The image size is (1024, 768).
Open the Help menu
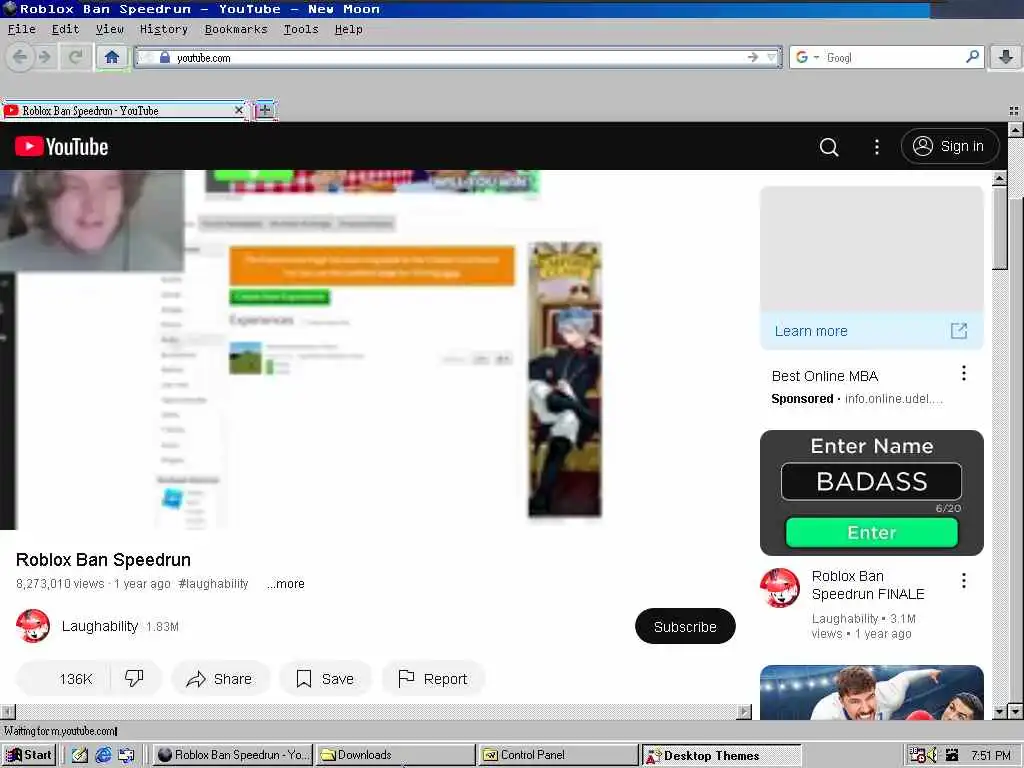[x=349, y=29]
